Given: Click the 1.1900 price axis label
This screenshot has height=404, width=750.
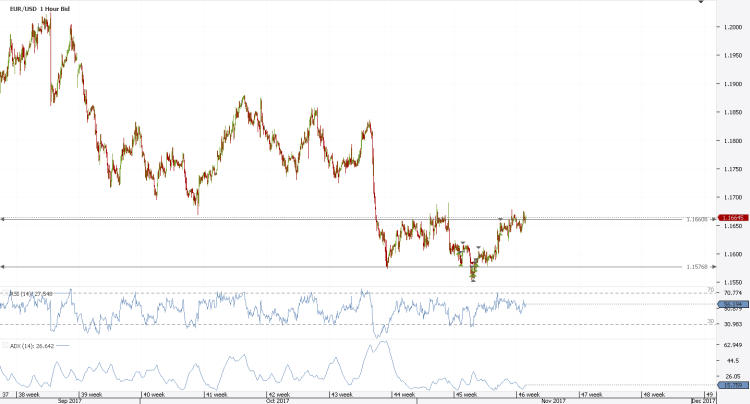Looking at the screenshot, I should click(732, 84).
